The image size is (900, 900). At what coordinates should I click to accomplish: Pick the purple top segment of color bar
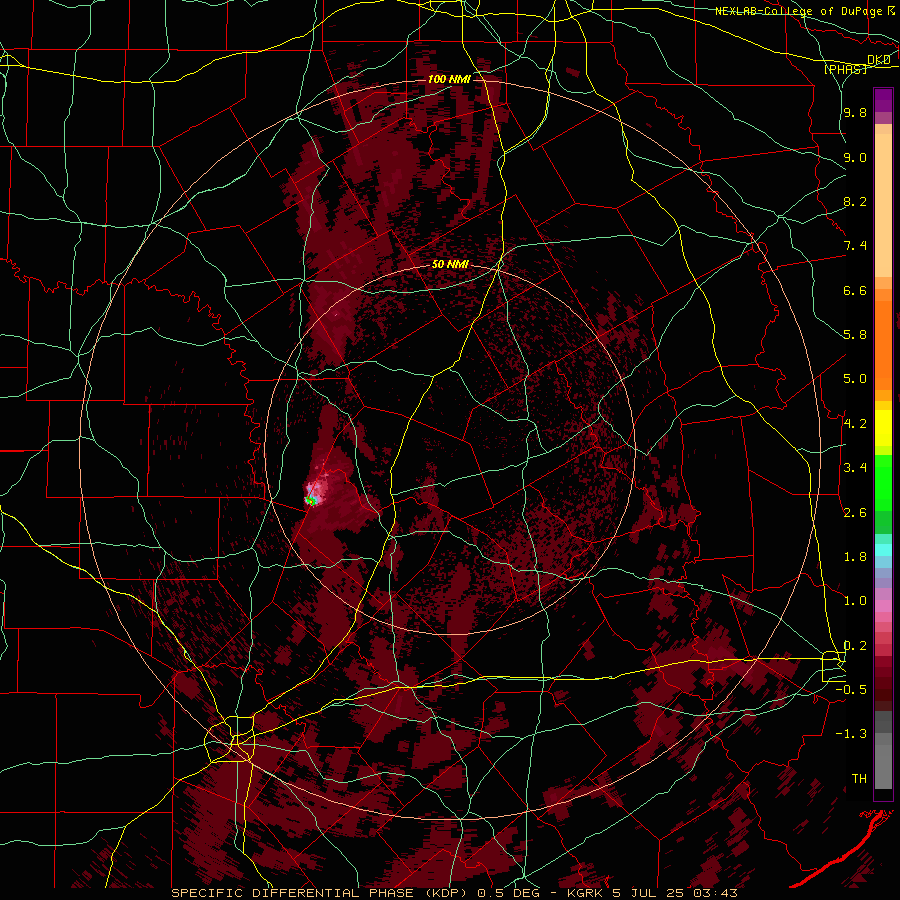tap(883, 100)
